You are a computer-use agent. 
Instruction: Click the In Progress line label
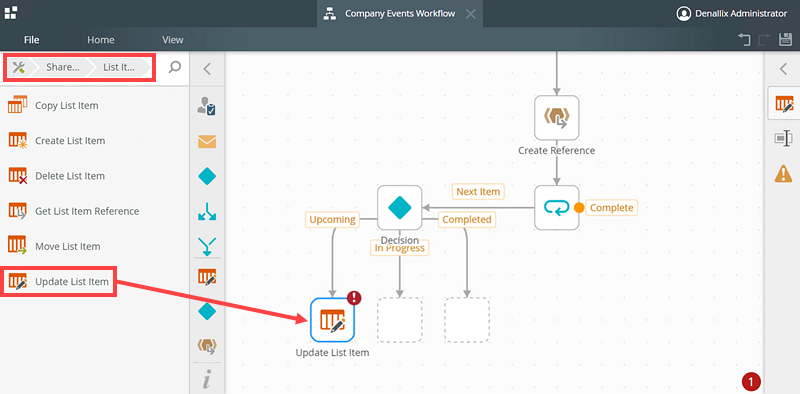[399, 248]
